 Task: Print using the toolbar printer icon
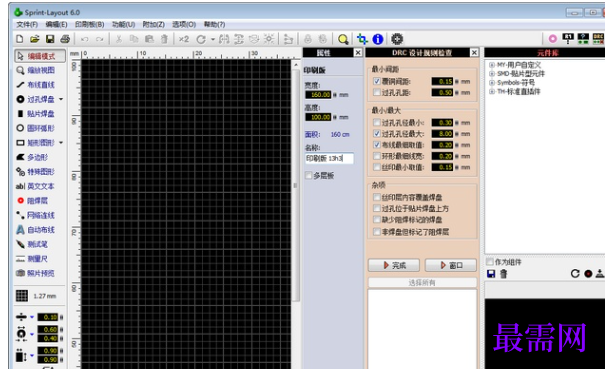coord(65,39)
